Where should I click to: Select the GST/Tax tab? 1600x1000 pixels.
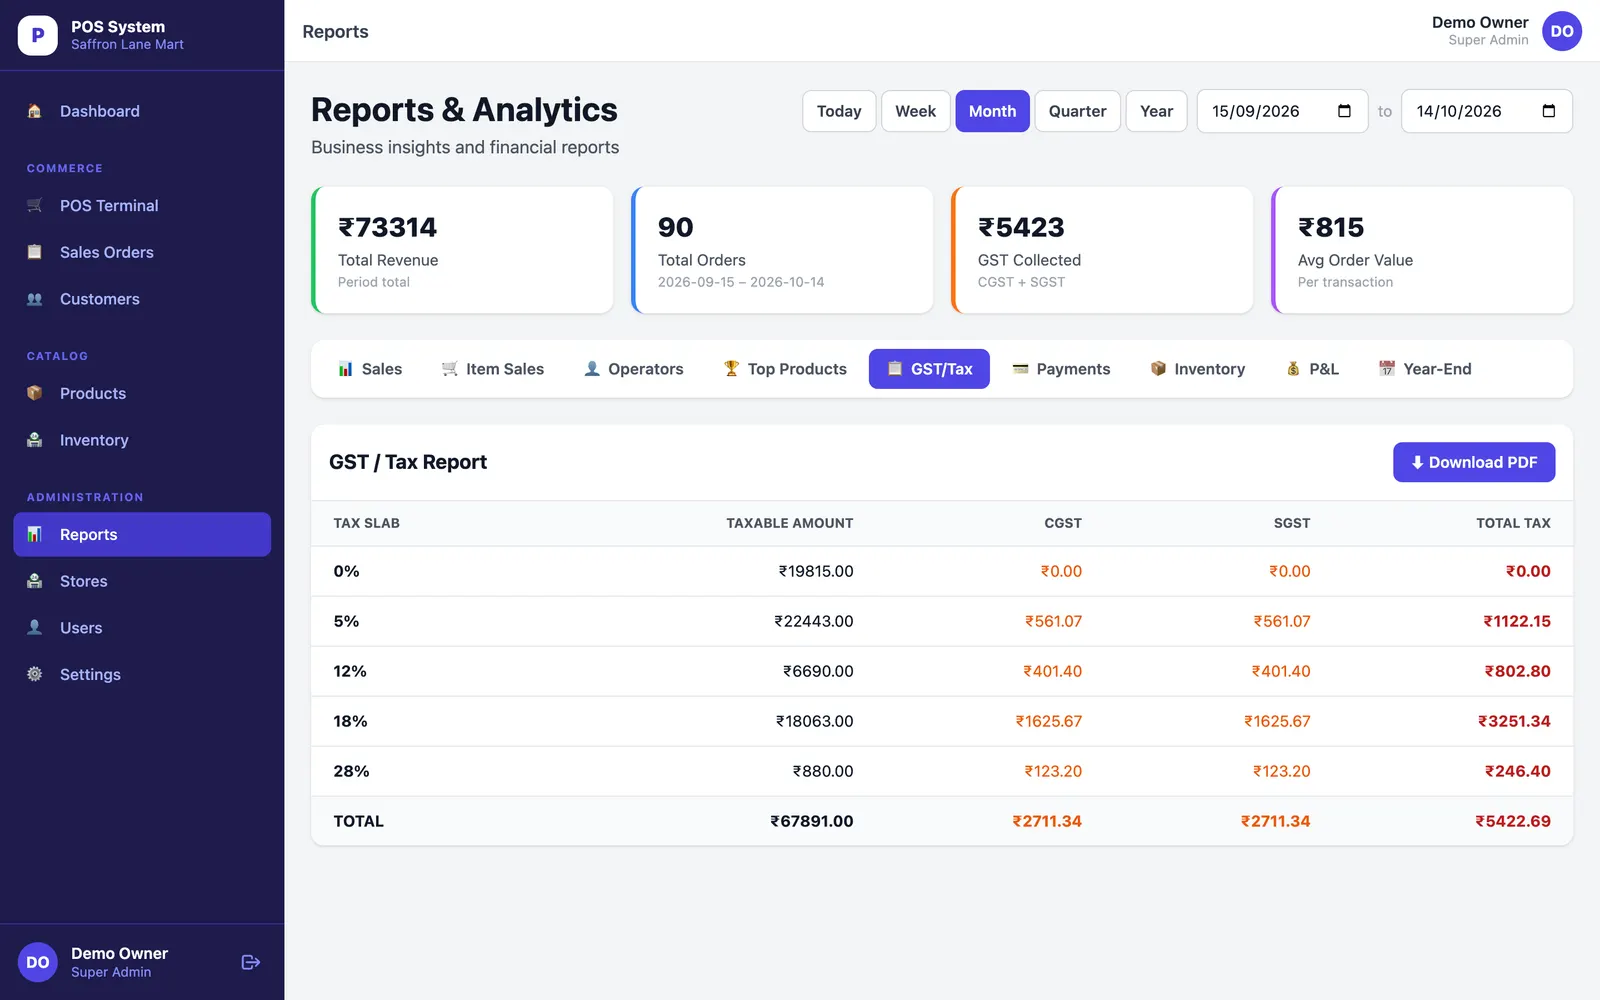(x=929, y=369)
